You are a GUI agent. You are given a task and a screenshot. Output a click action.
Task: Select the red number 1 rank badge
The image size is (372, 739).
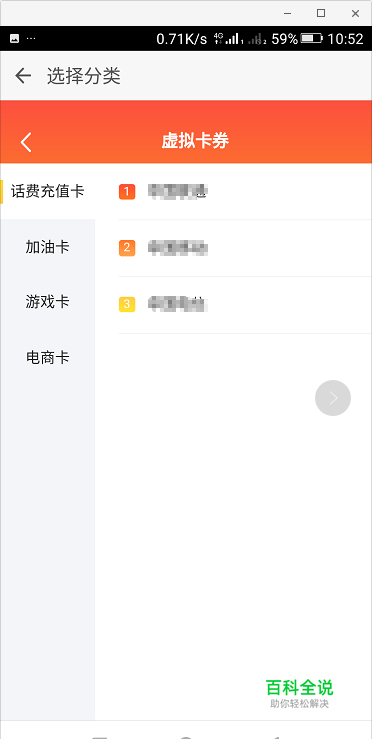[127, 192]
